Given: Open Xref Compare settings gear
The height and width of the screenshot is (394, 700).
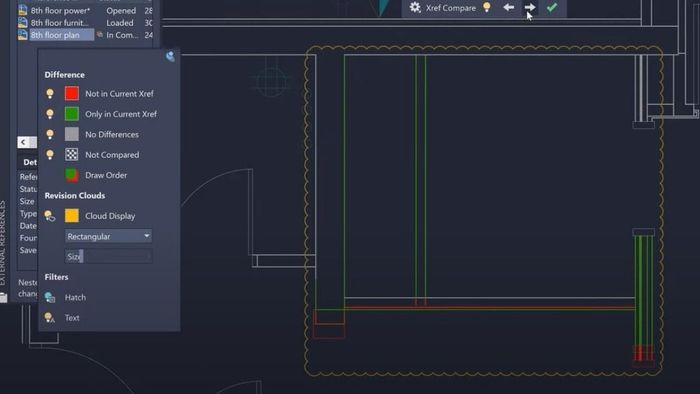Looking at the screenshot, I should pyautogui.click(x=415, y=8).
